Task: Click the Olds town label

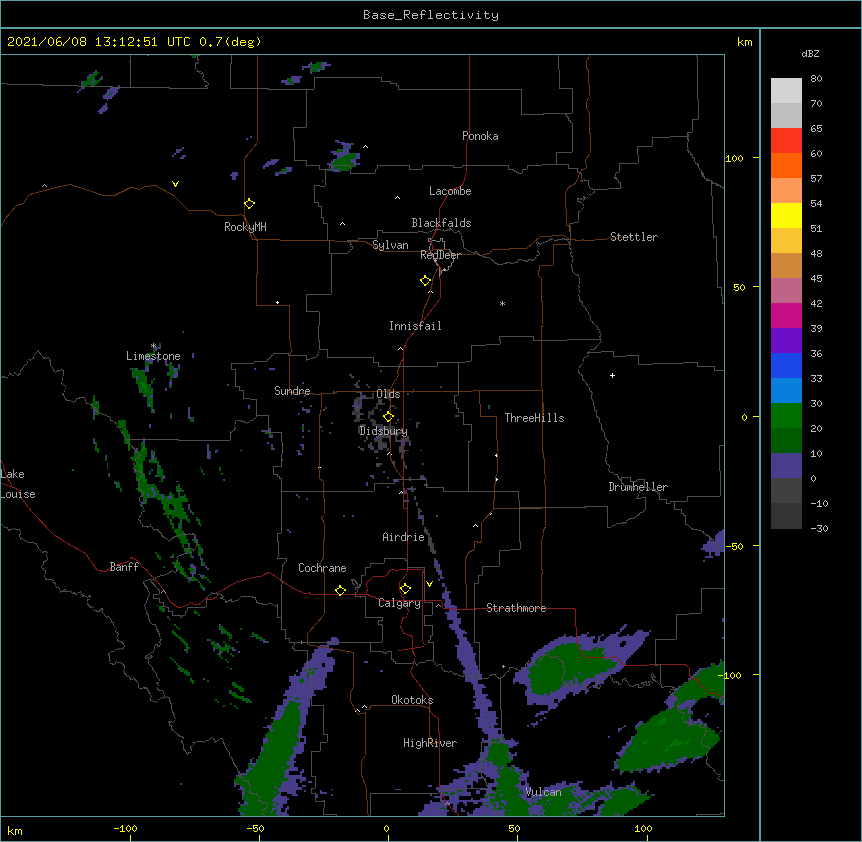Action: point(388,394)
